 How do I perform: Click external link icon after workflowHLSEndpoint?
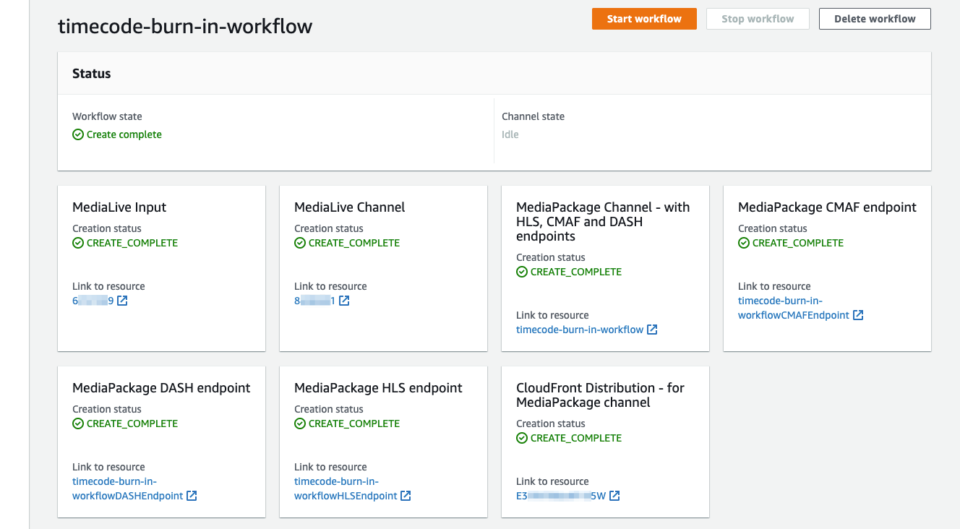[x=405, y=496]
